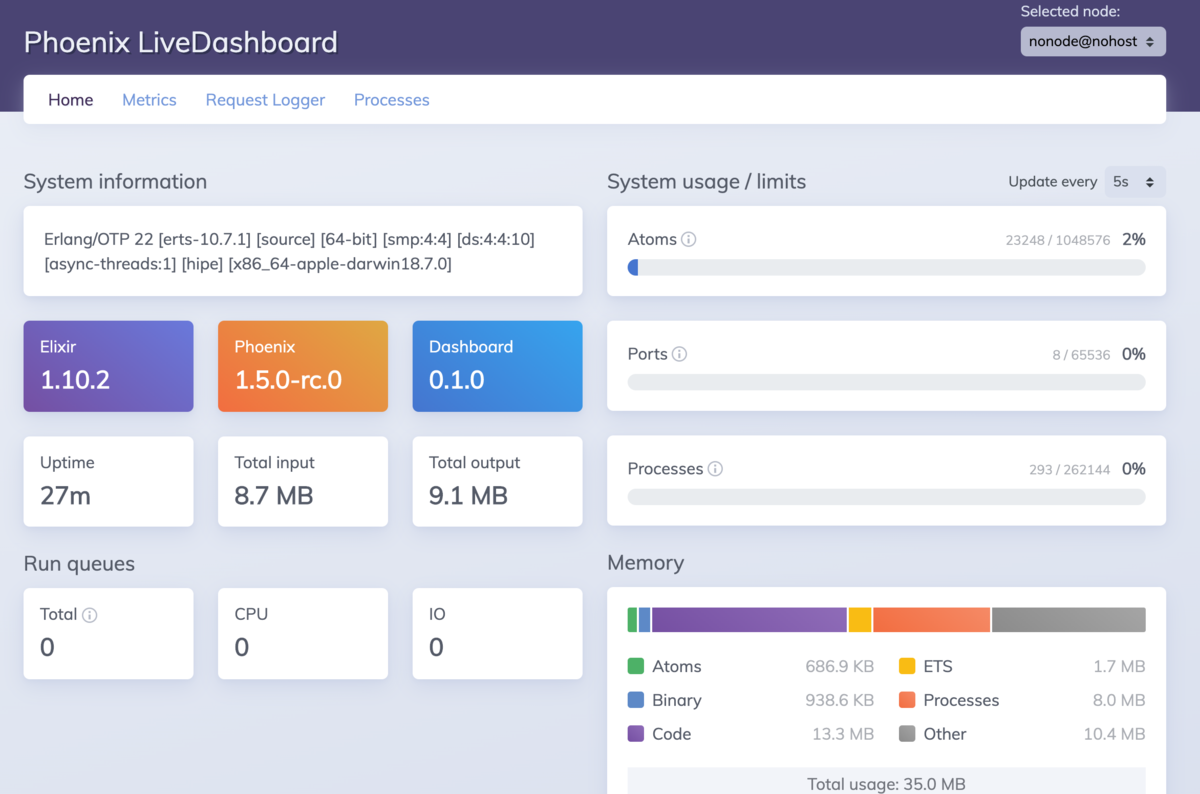Click the Ports info icon
1200x794 pixels.
pos(679,354)
